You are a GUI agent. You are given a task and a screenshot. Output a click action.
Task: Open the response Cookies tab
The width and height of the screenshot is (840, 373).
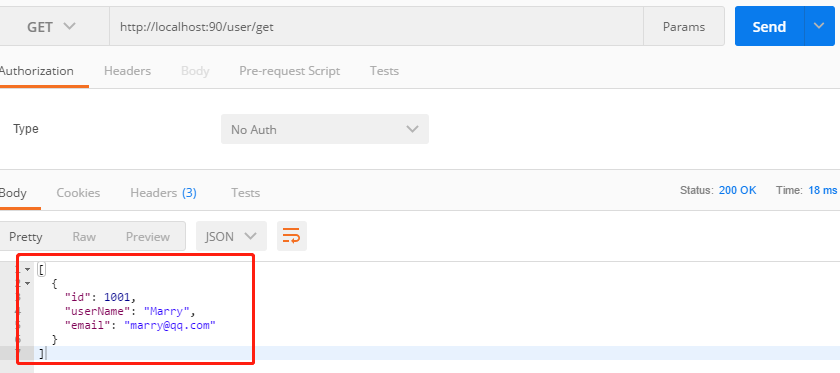click(78, 193)
